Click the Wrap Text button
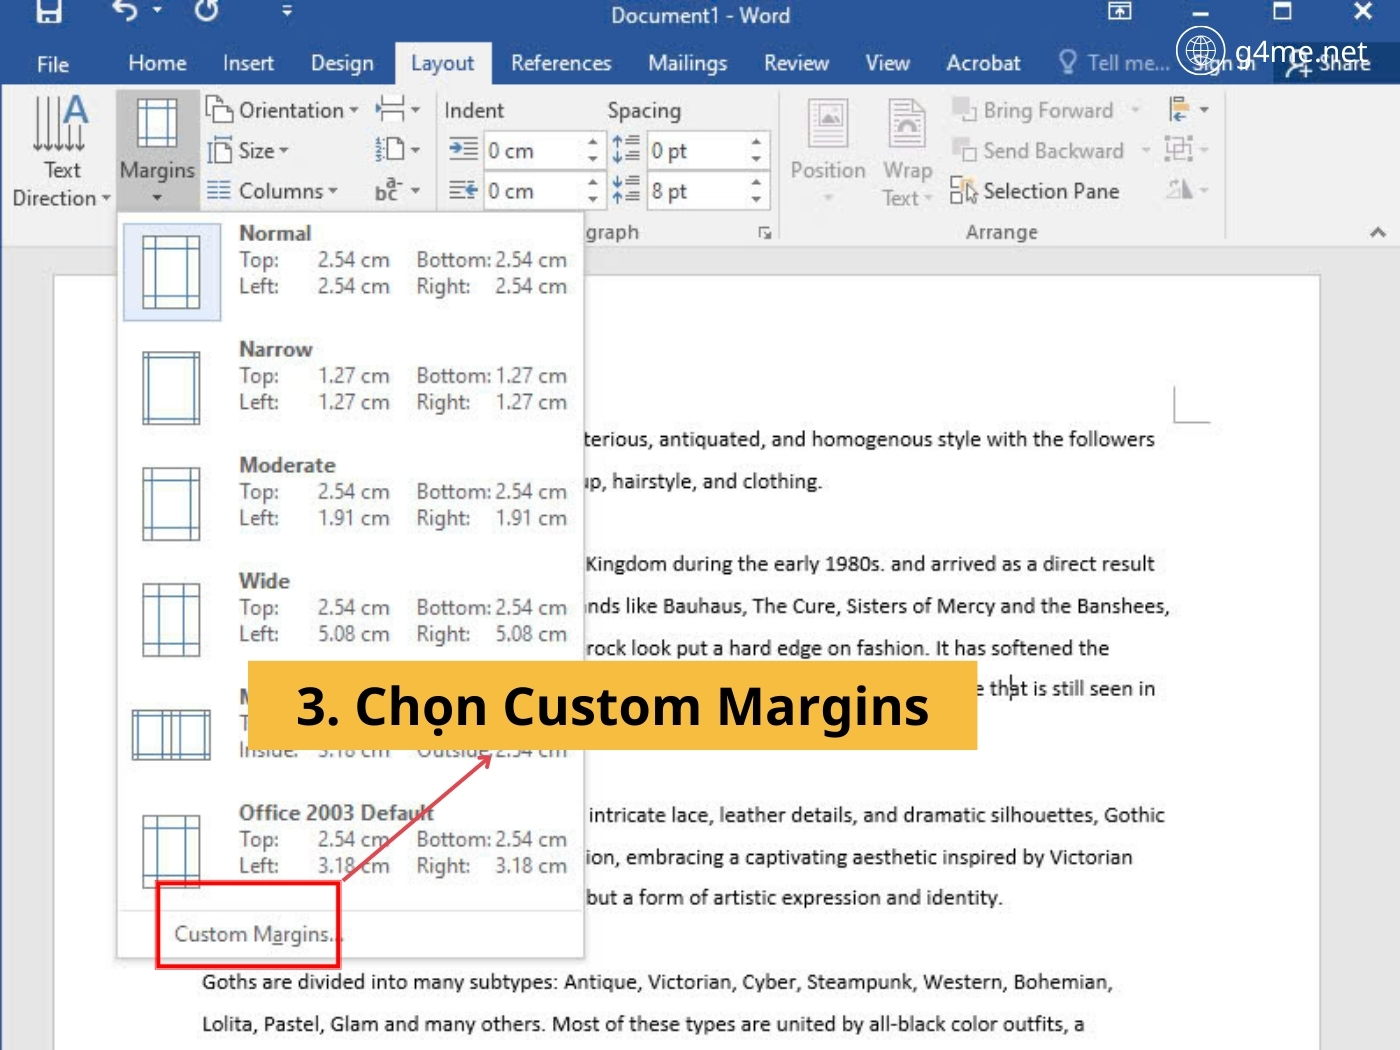The width and height of the screenshot is (1400, 1050). tap(907, 151)
